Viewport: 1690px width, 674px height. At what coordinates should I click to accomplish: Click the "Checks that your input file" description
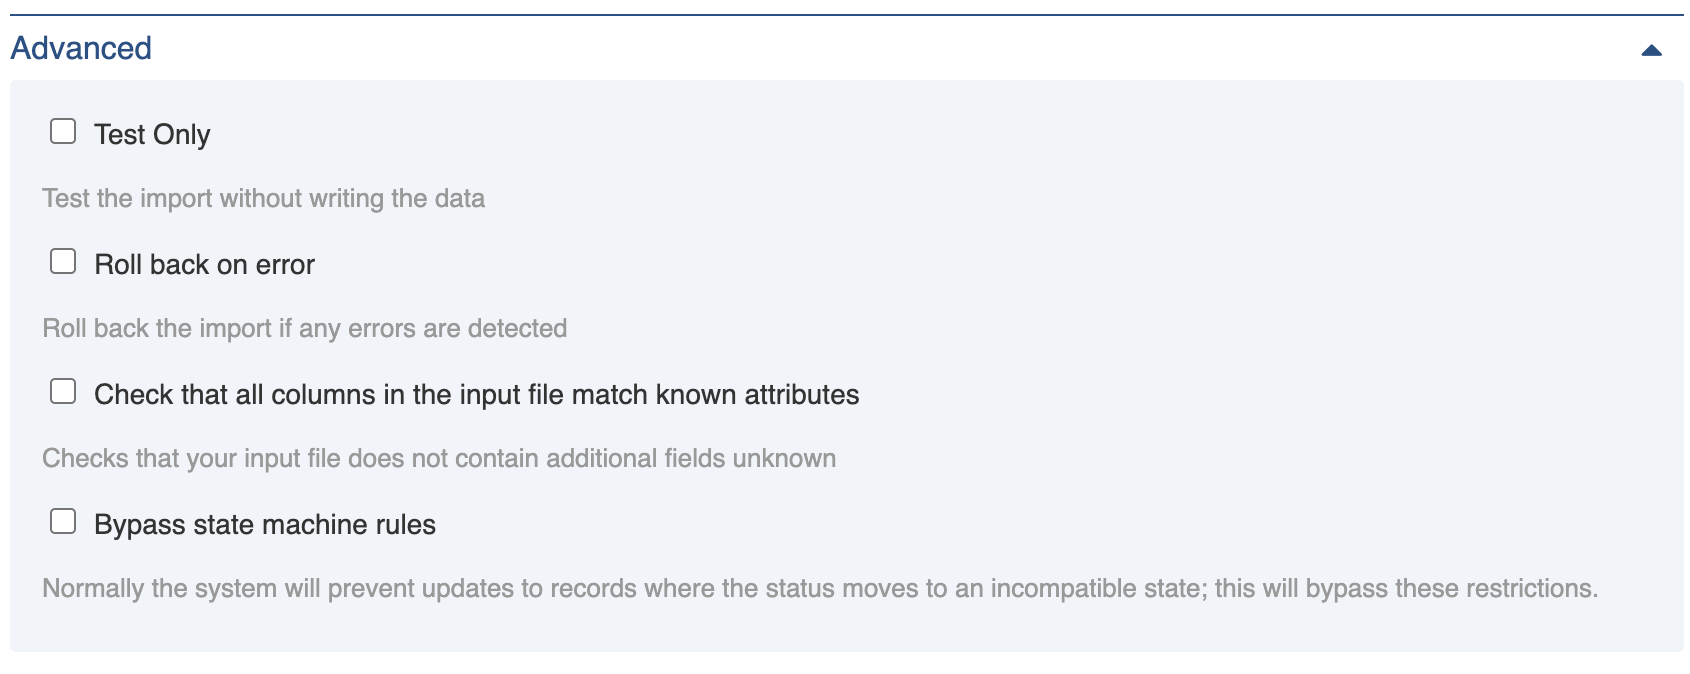point(438,458)
